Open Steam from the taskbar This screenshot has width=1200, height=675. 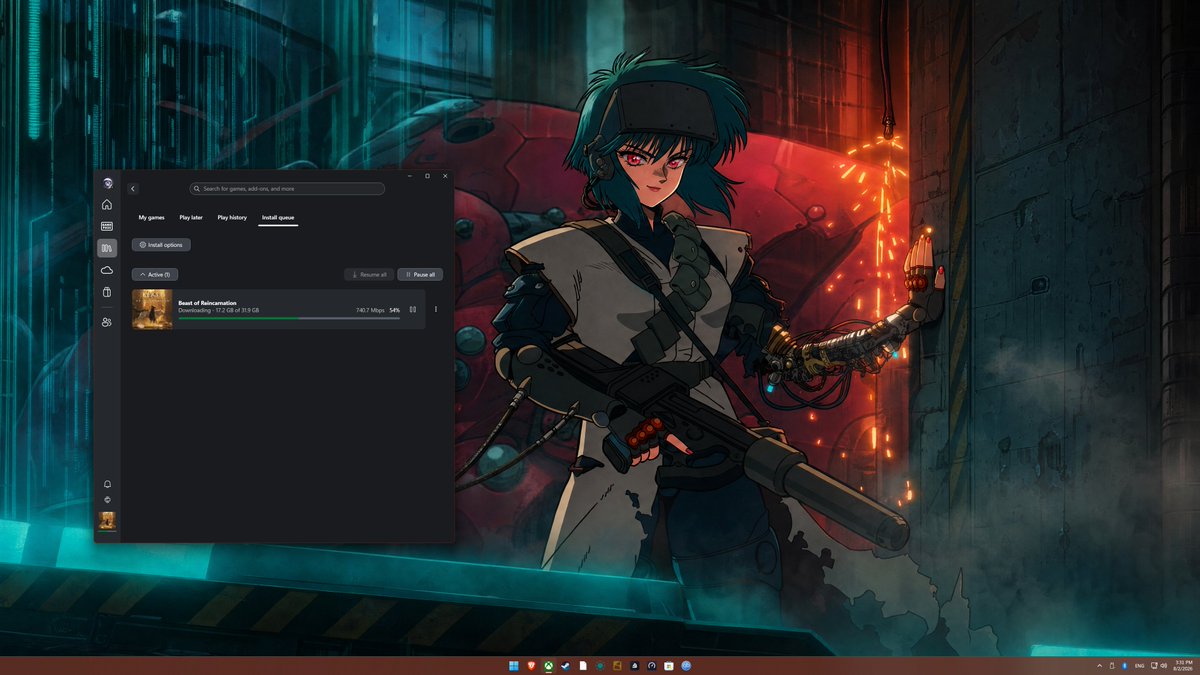point(566,666)
